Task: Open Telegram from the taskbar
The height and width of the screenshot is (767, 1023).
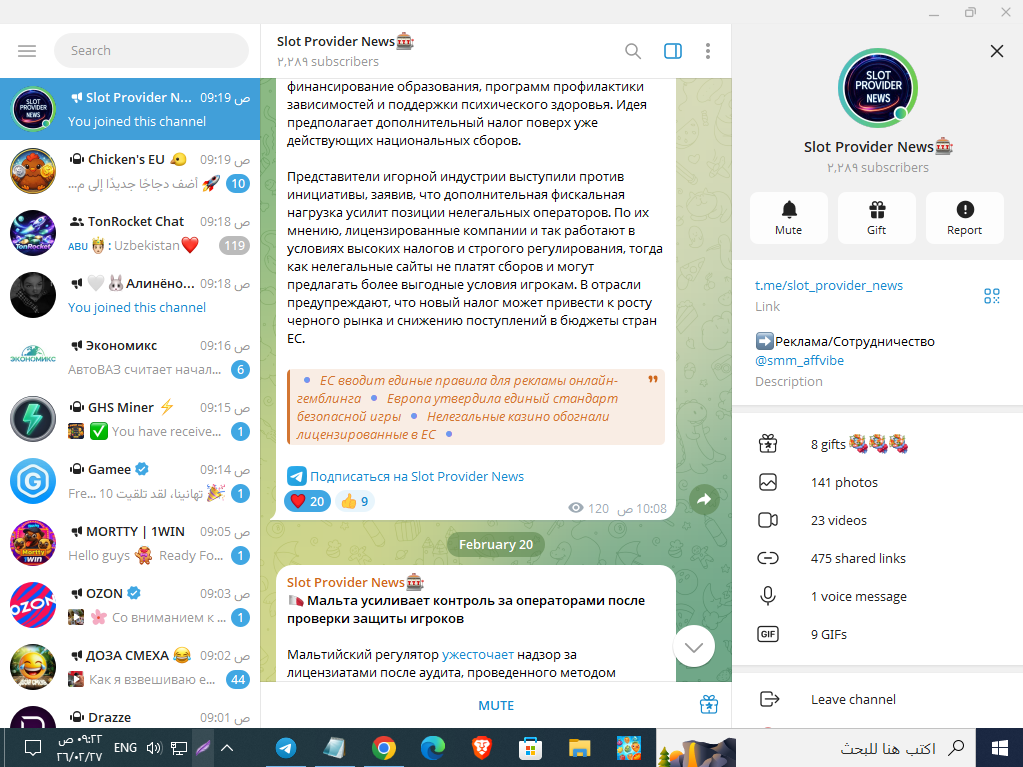Action: click(x=286, y=747)
